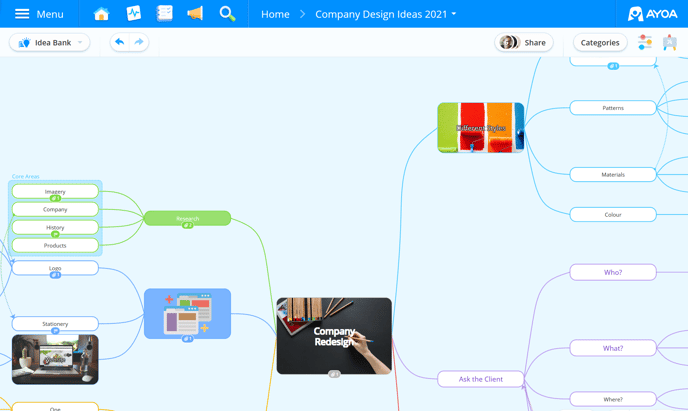The image size is (688, 411).
Task: Open attachment badge under blue image branch
Action: tap(187, 339)
